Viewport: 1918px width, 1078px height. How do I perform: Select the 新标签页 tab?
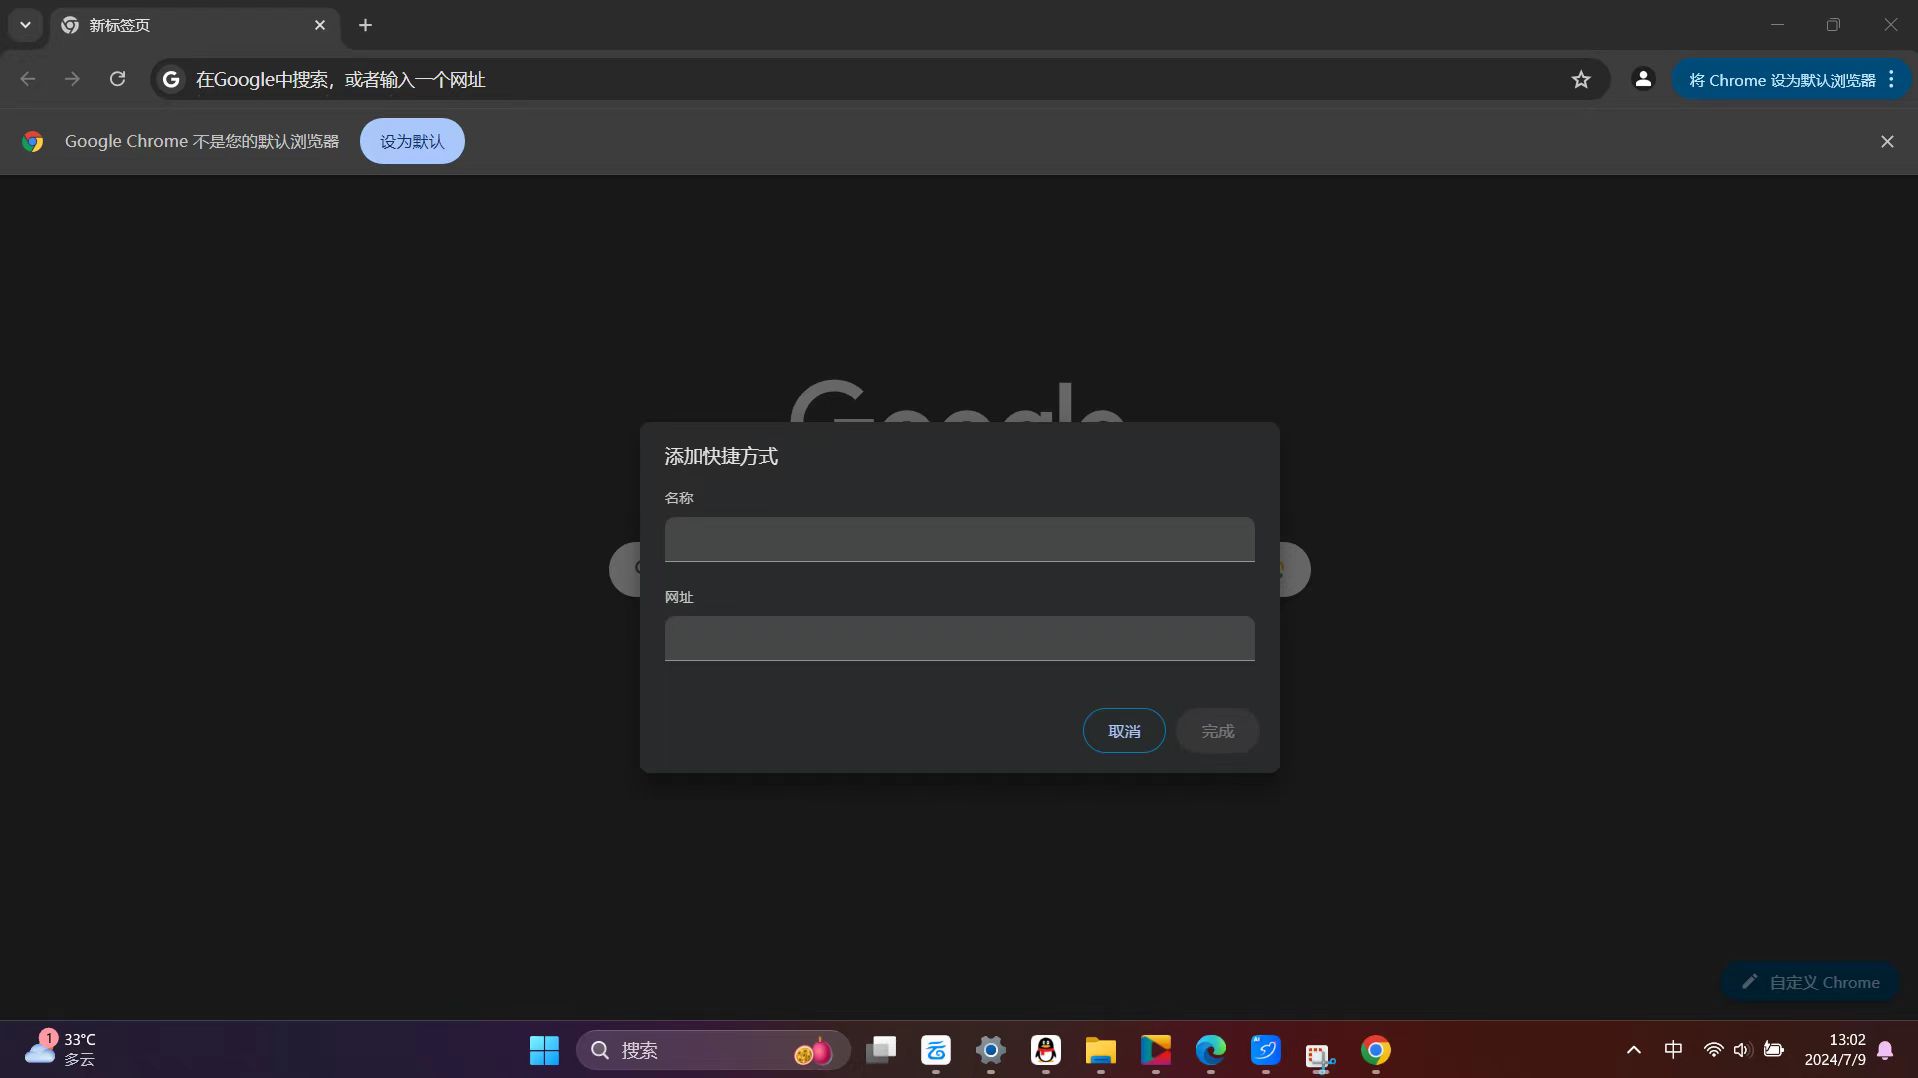180,25
